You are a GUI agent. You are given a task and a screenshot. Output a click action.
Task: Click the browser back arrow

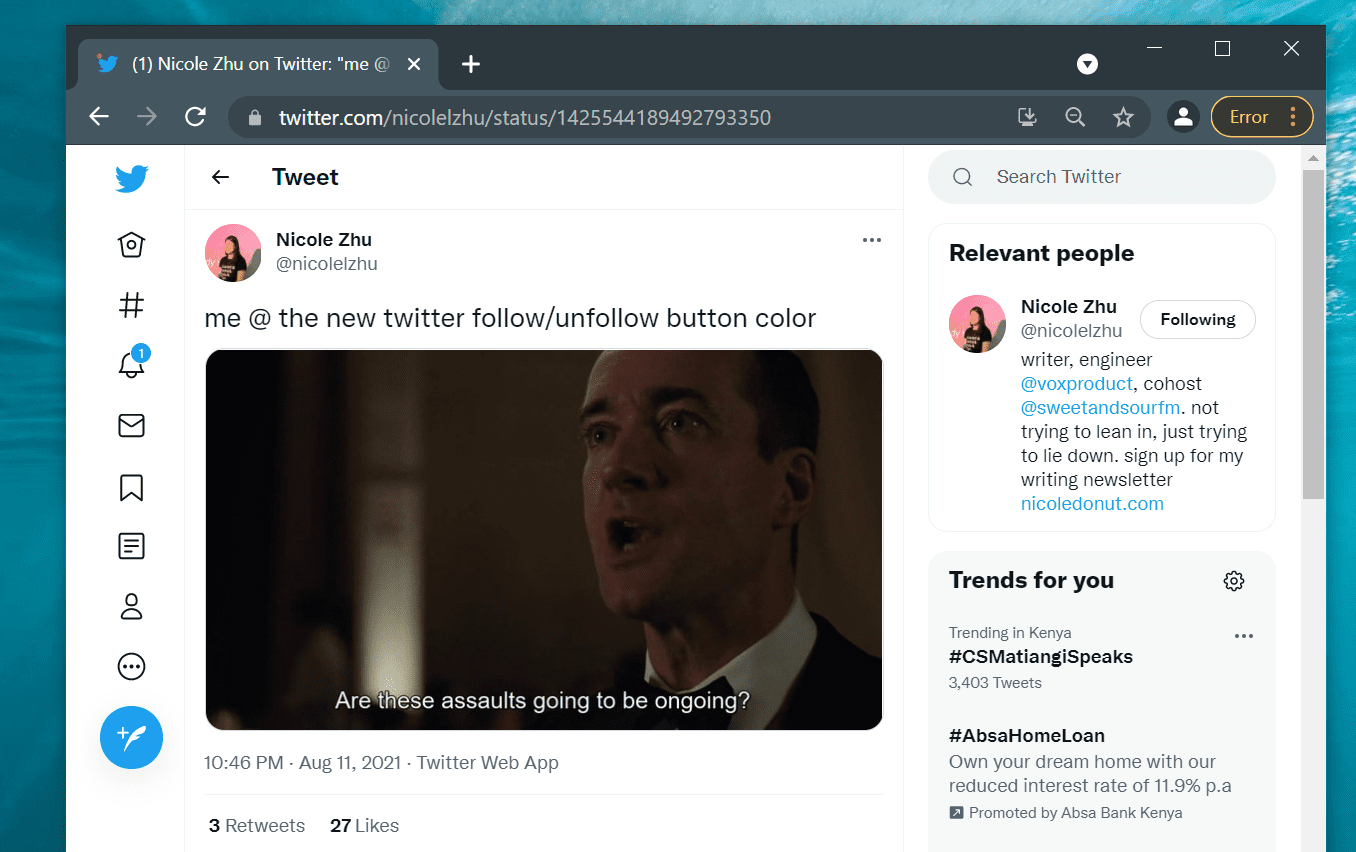[98, 117]
